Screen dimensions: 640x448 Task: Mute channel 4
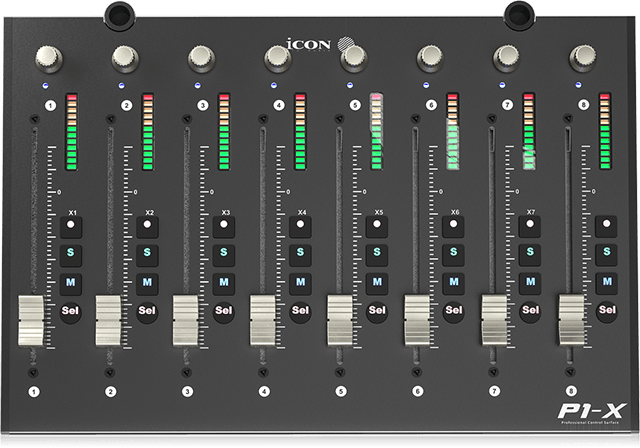pyautogui.click(x=300, y=284)
